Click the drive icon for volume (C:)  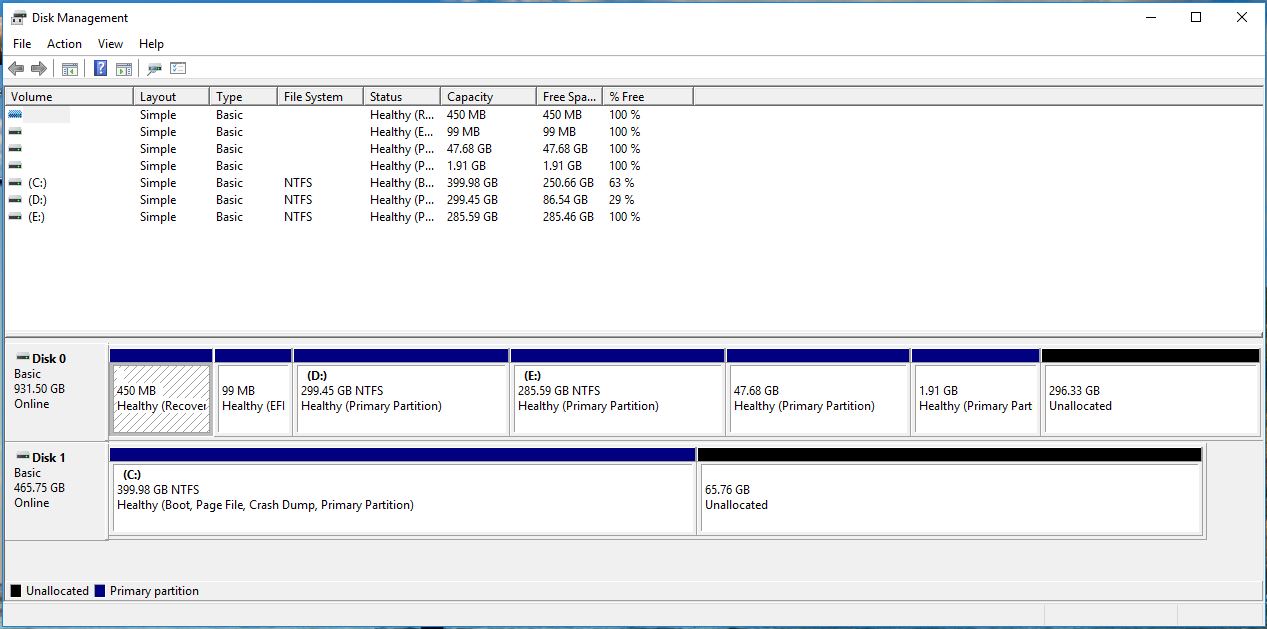pyautogui.click(x=15, y=183)
